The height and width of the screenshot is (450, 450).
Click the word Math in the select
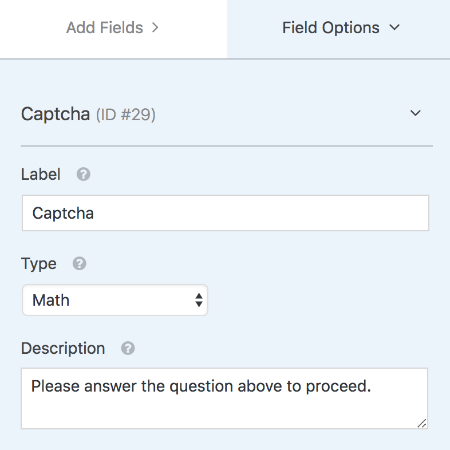pyautogui.click(x=51, y=300)
